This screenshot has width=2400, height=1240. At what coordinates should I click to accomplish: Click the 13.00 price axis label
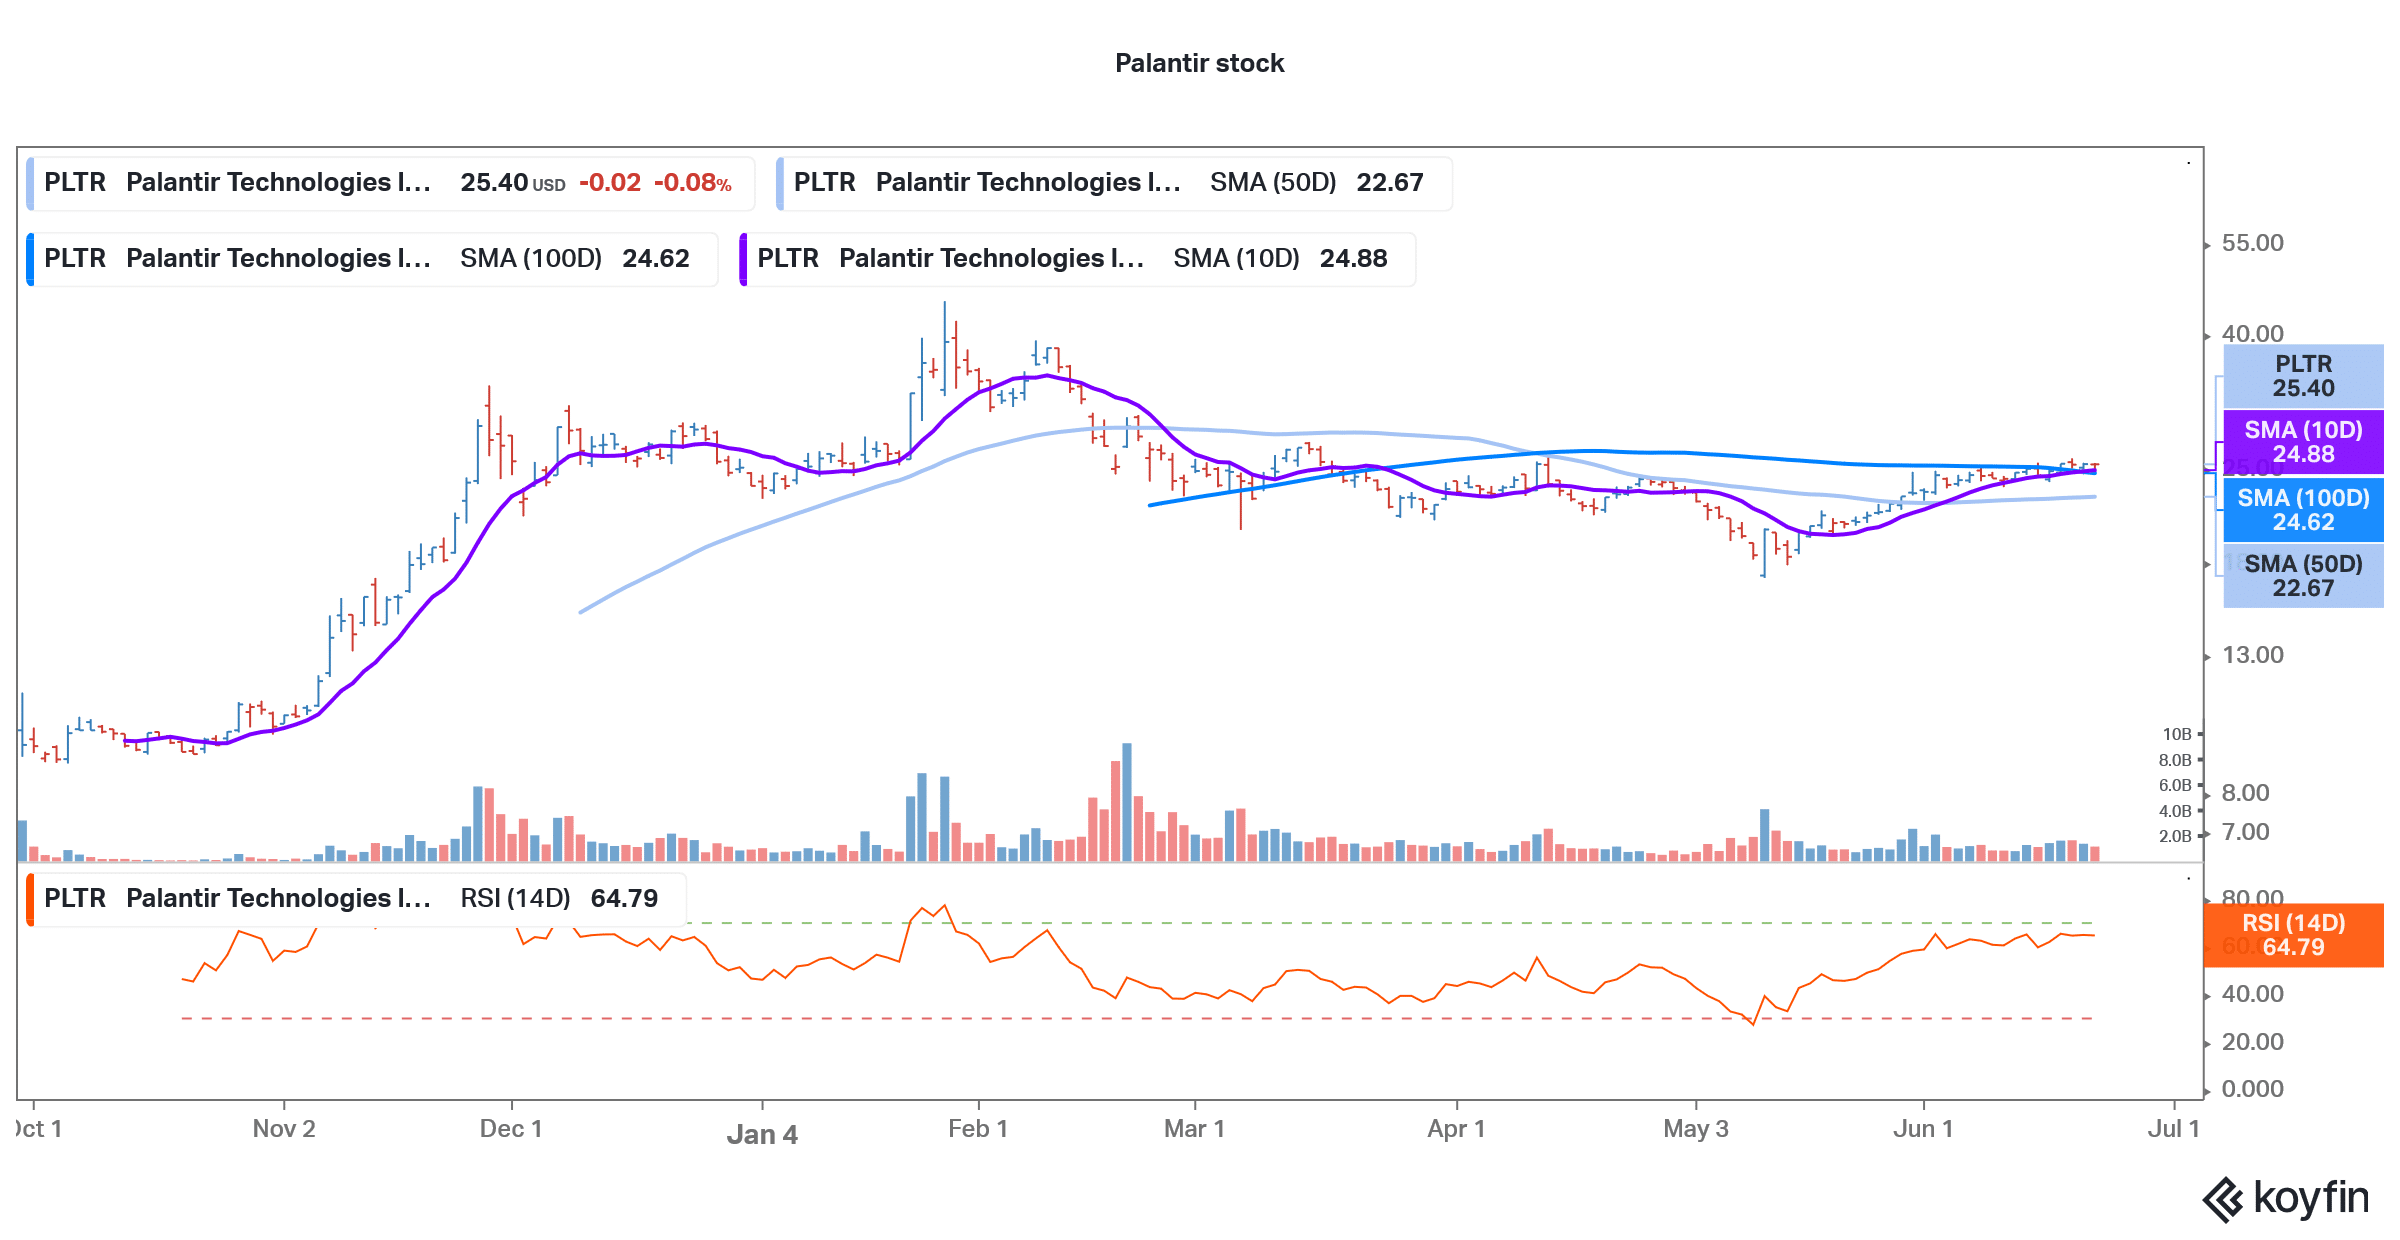[2252, 656]
